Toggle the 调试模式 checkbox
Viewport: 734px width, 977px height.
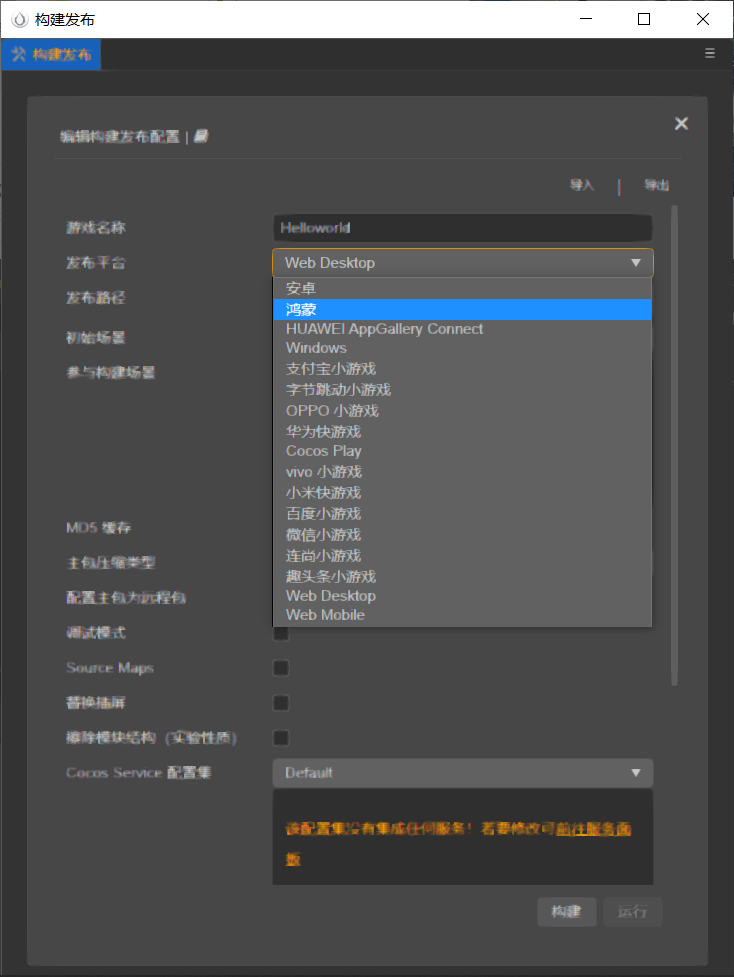pos(281,634)
